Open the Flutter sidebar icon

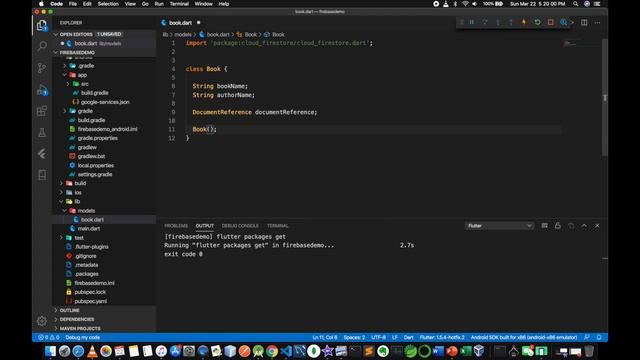pos(42,154)
